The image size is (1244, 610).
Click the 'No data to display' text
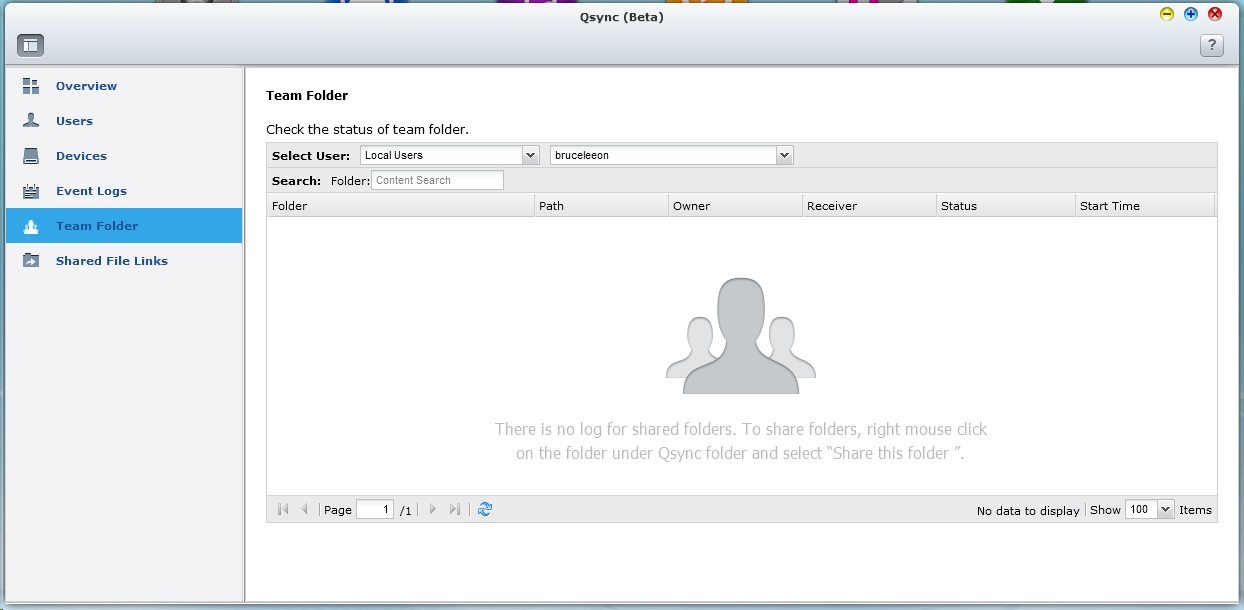[1028, 510]
